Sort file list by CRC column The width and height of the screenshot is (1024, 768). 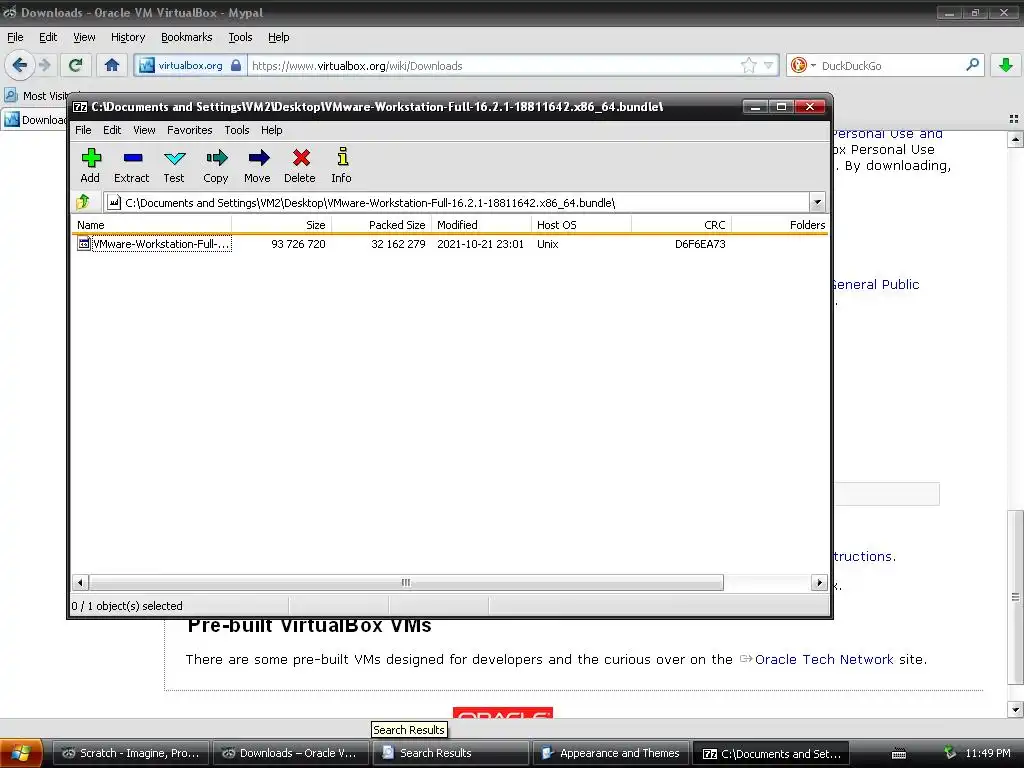681,225
